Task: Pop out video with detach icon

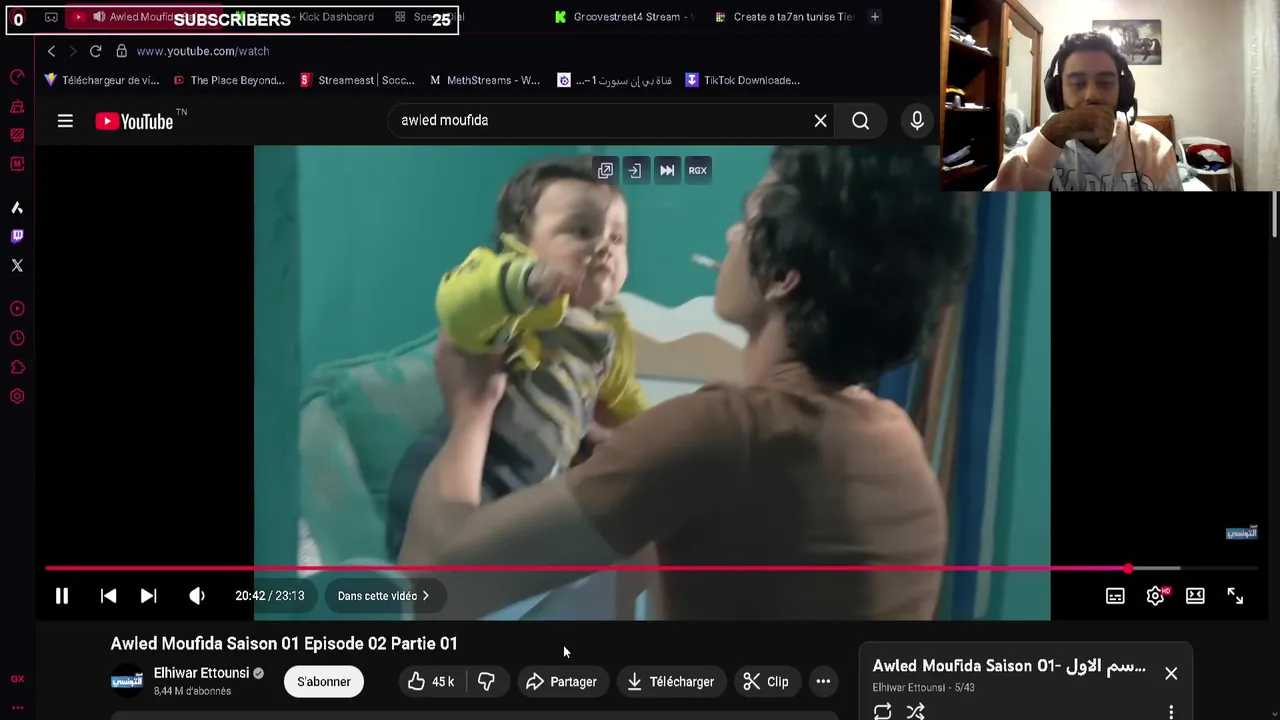Action: point(605,170)
